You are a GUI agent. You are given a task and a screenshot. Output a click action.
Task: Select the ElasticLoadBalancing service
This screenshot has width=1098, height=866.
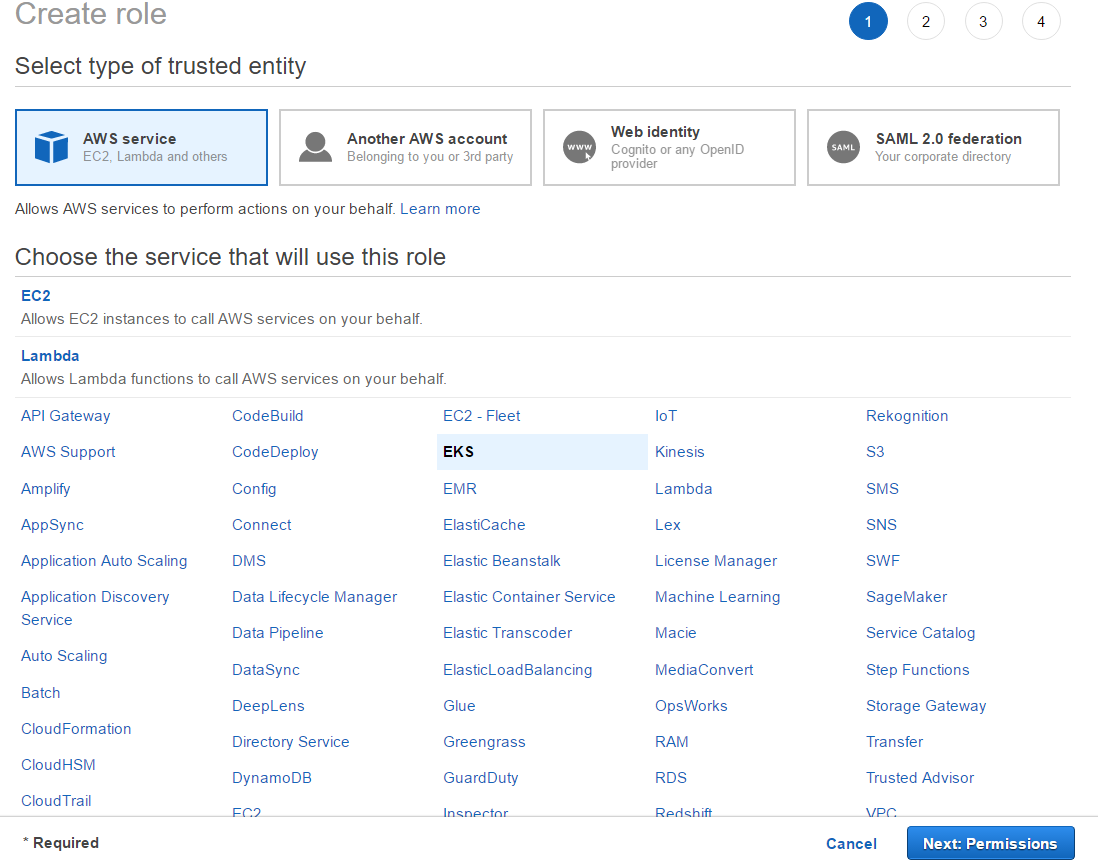coord(517,670)
